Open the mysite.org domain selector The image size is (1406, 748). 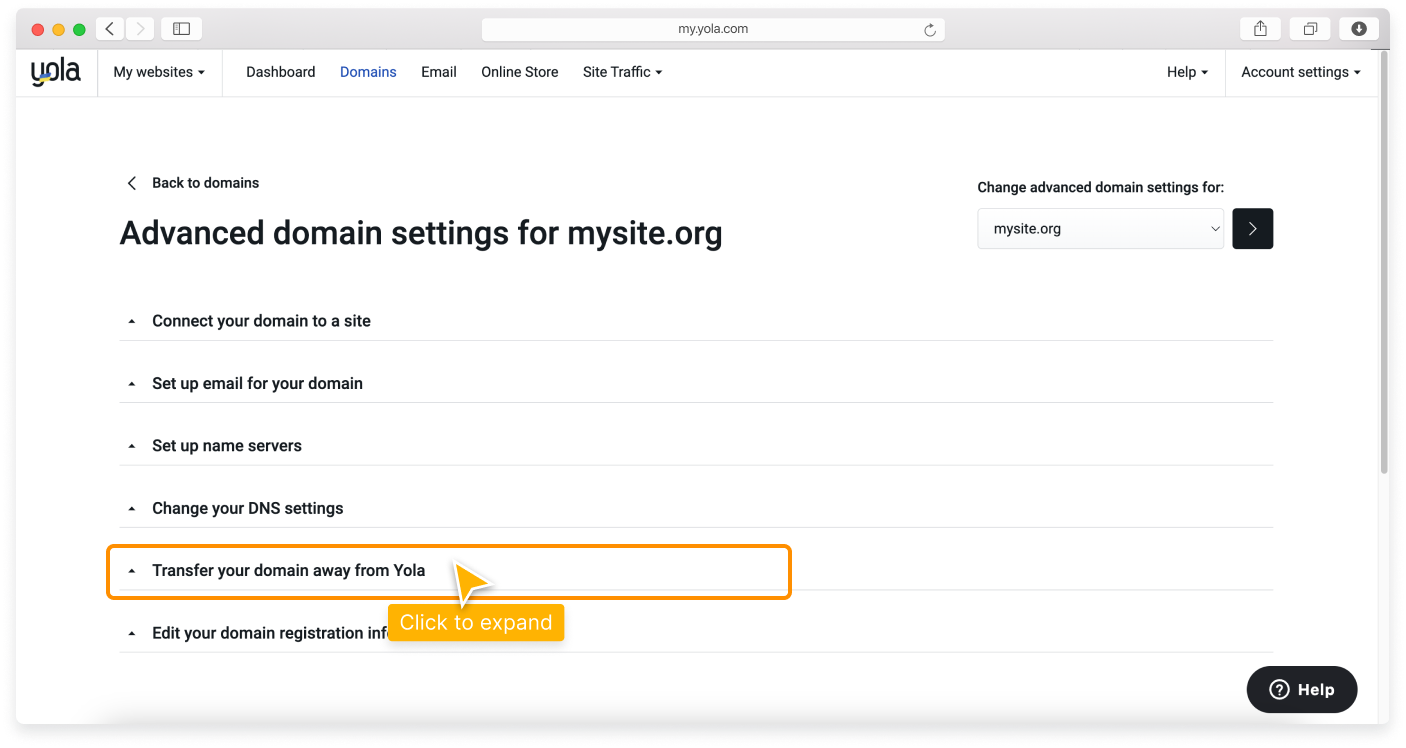pyautogui.click(x=1100, y=228)
